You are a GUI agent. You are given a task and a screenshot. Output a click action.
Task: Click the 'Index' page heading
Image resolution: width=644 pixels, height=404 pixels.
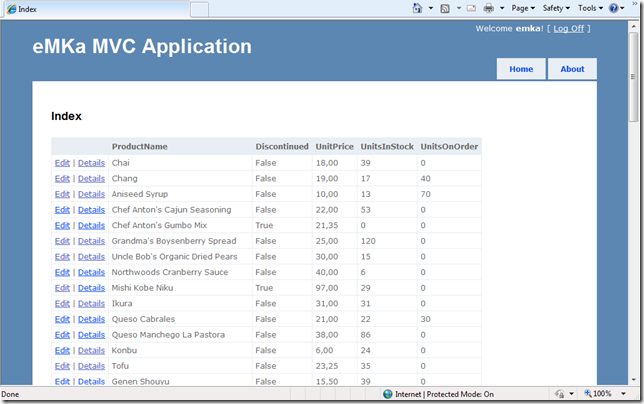click(66, 116)
